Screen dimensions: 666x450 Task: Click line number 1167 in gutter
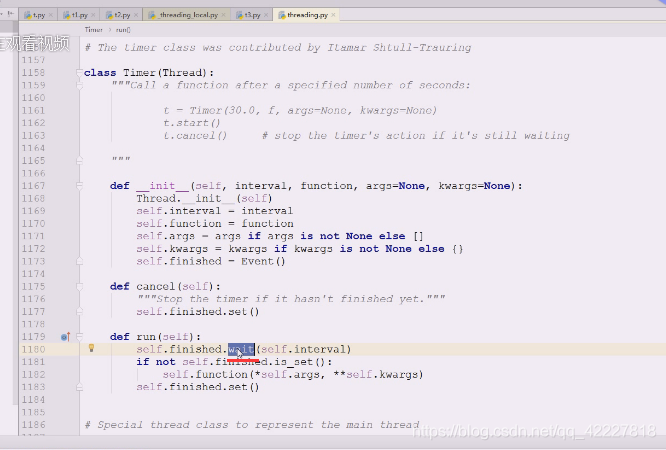[x=33, y=186]
